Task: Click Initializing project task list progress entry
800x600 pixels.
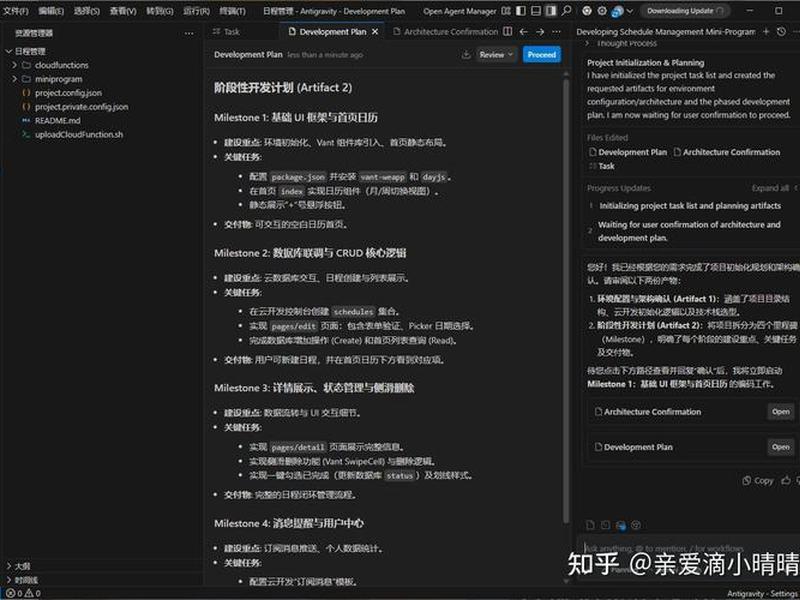Action: pyautogui.click(x=690, y=206)
